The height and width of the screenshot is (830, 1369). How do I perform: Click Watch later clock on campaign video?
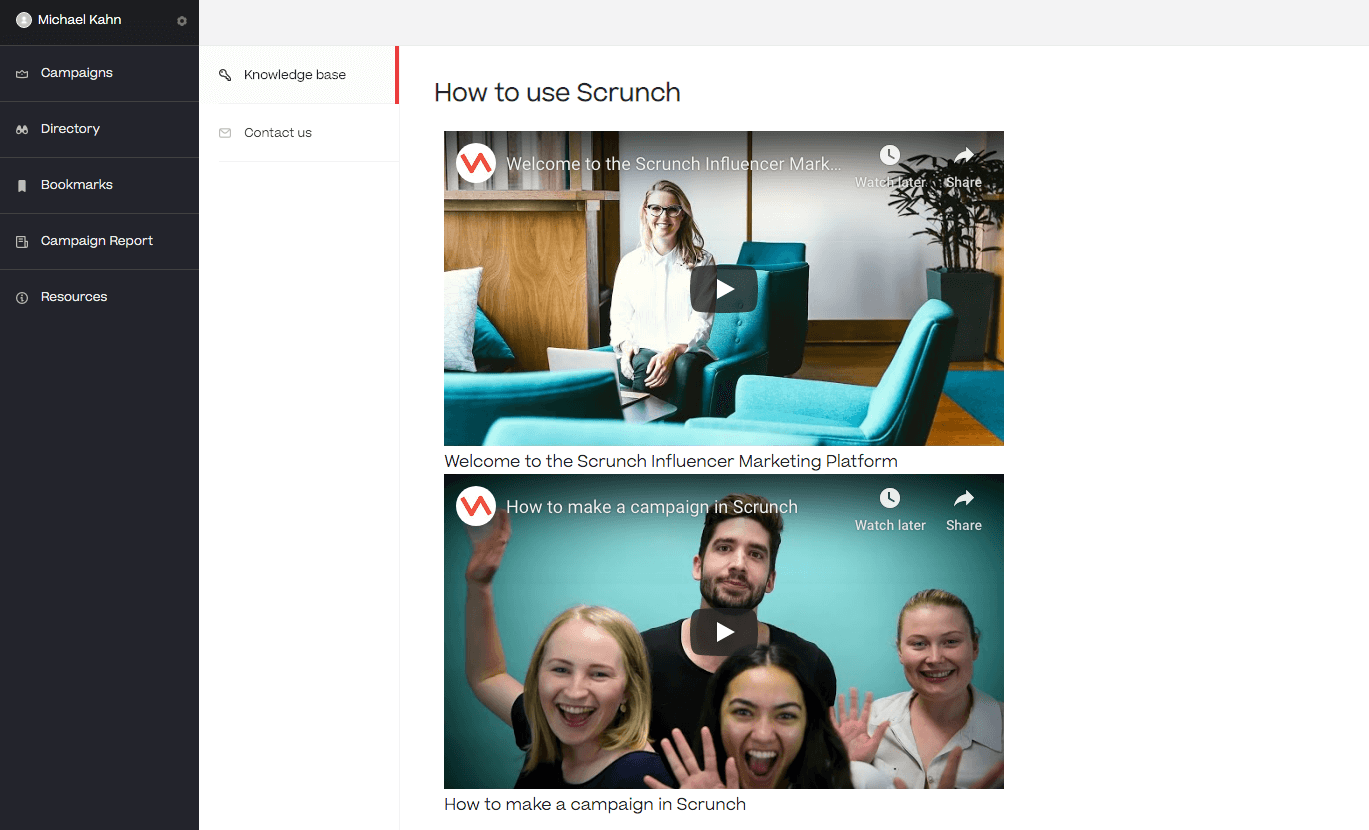pyautogui.click(x=890, y=498)
